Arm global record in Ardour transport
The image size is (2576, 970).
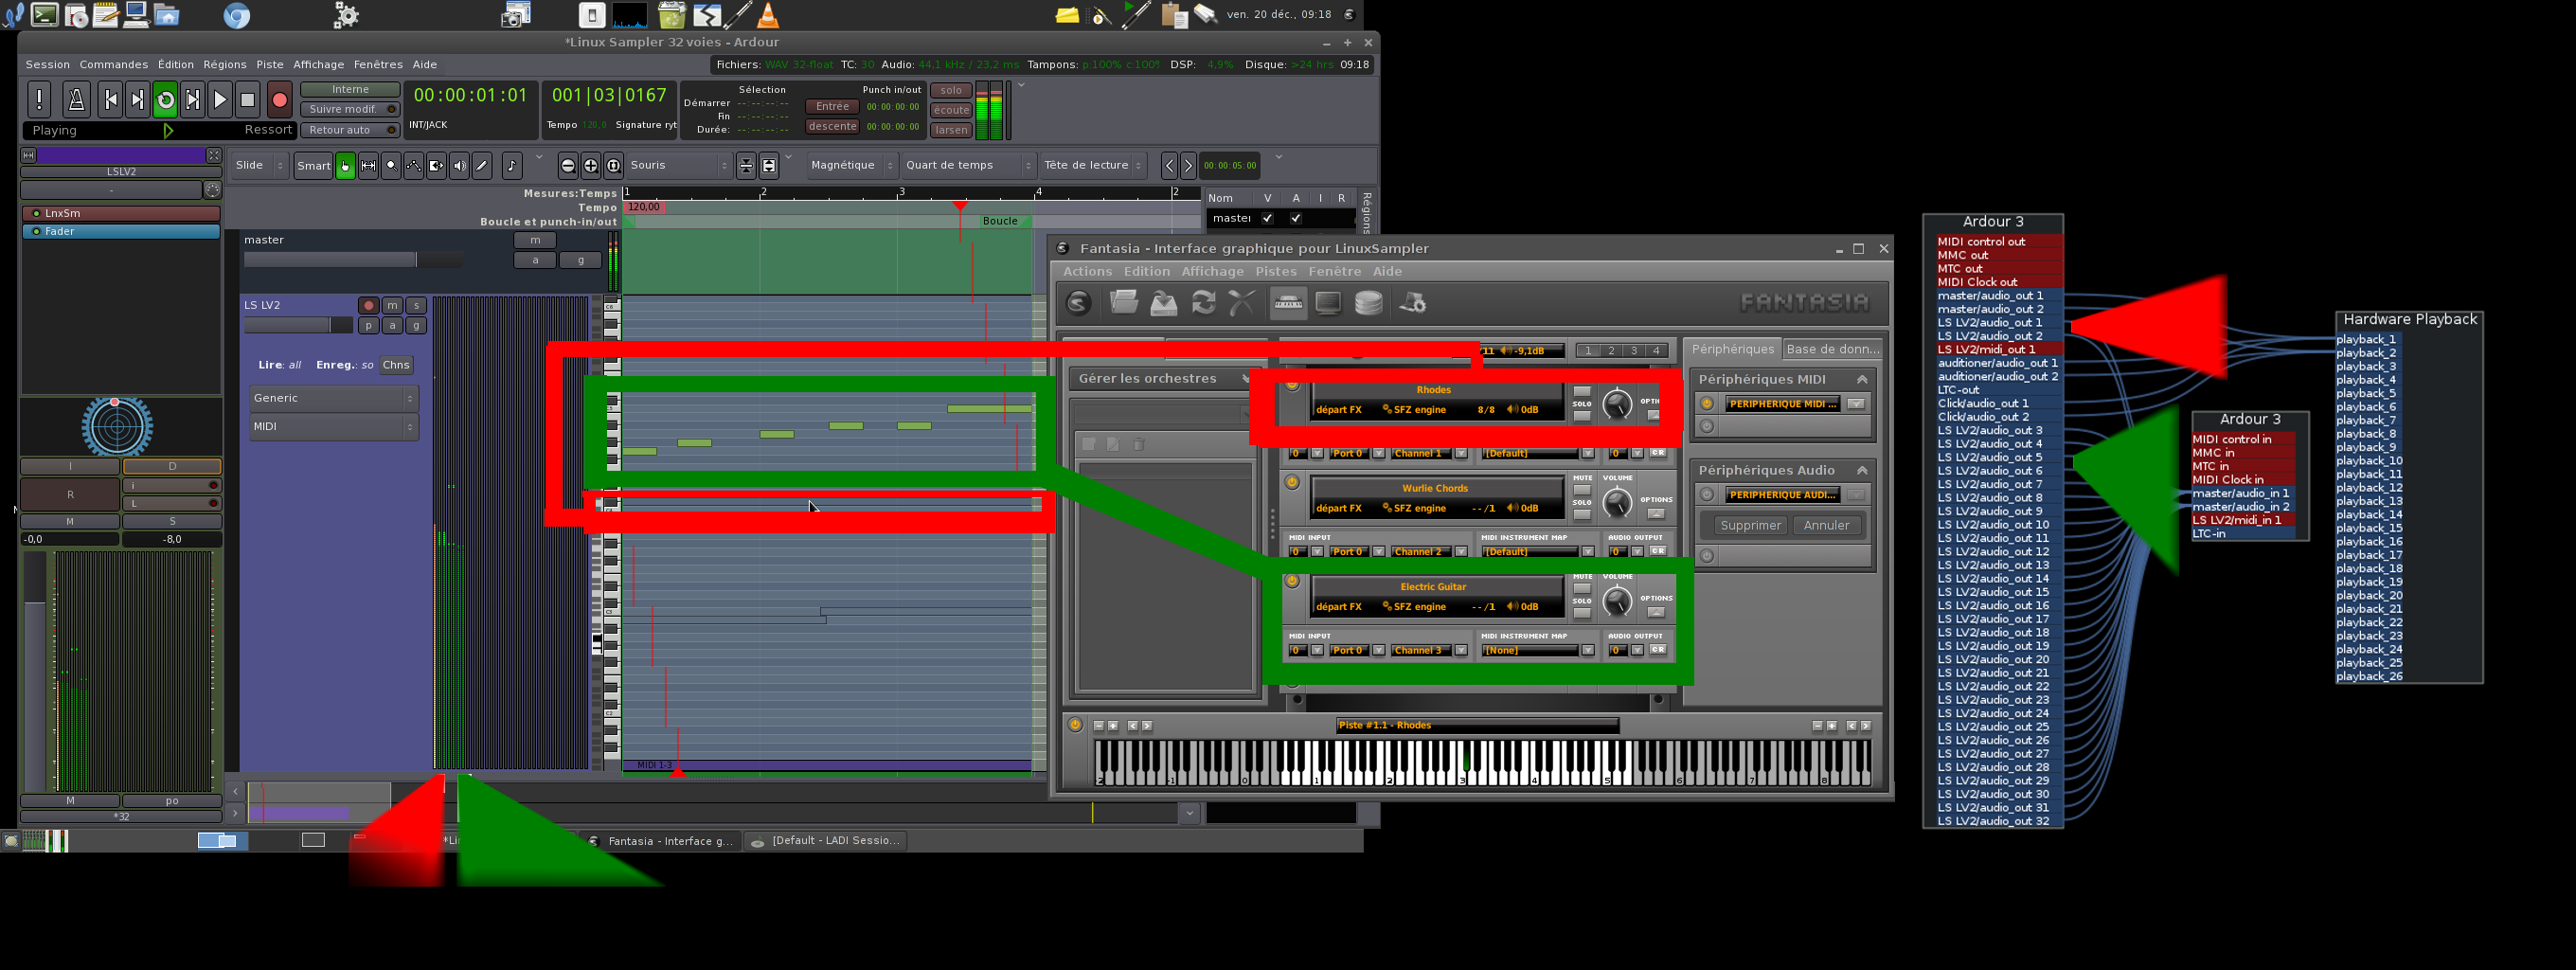(x=279, y=99)
